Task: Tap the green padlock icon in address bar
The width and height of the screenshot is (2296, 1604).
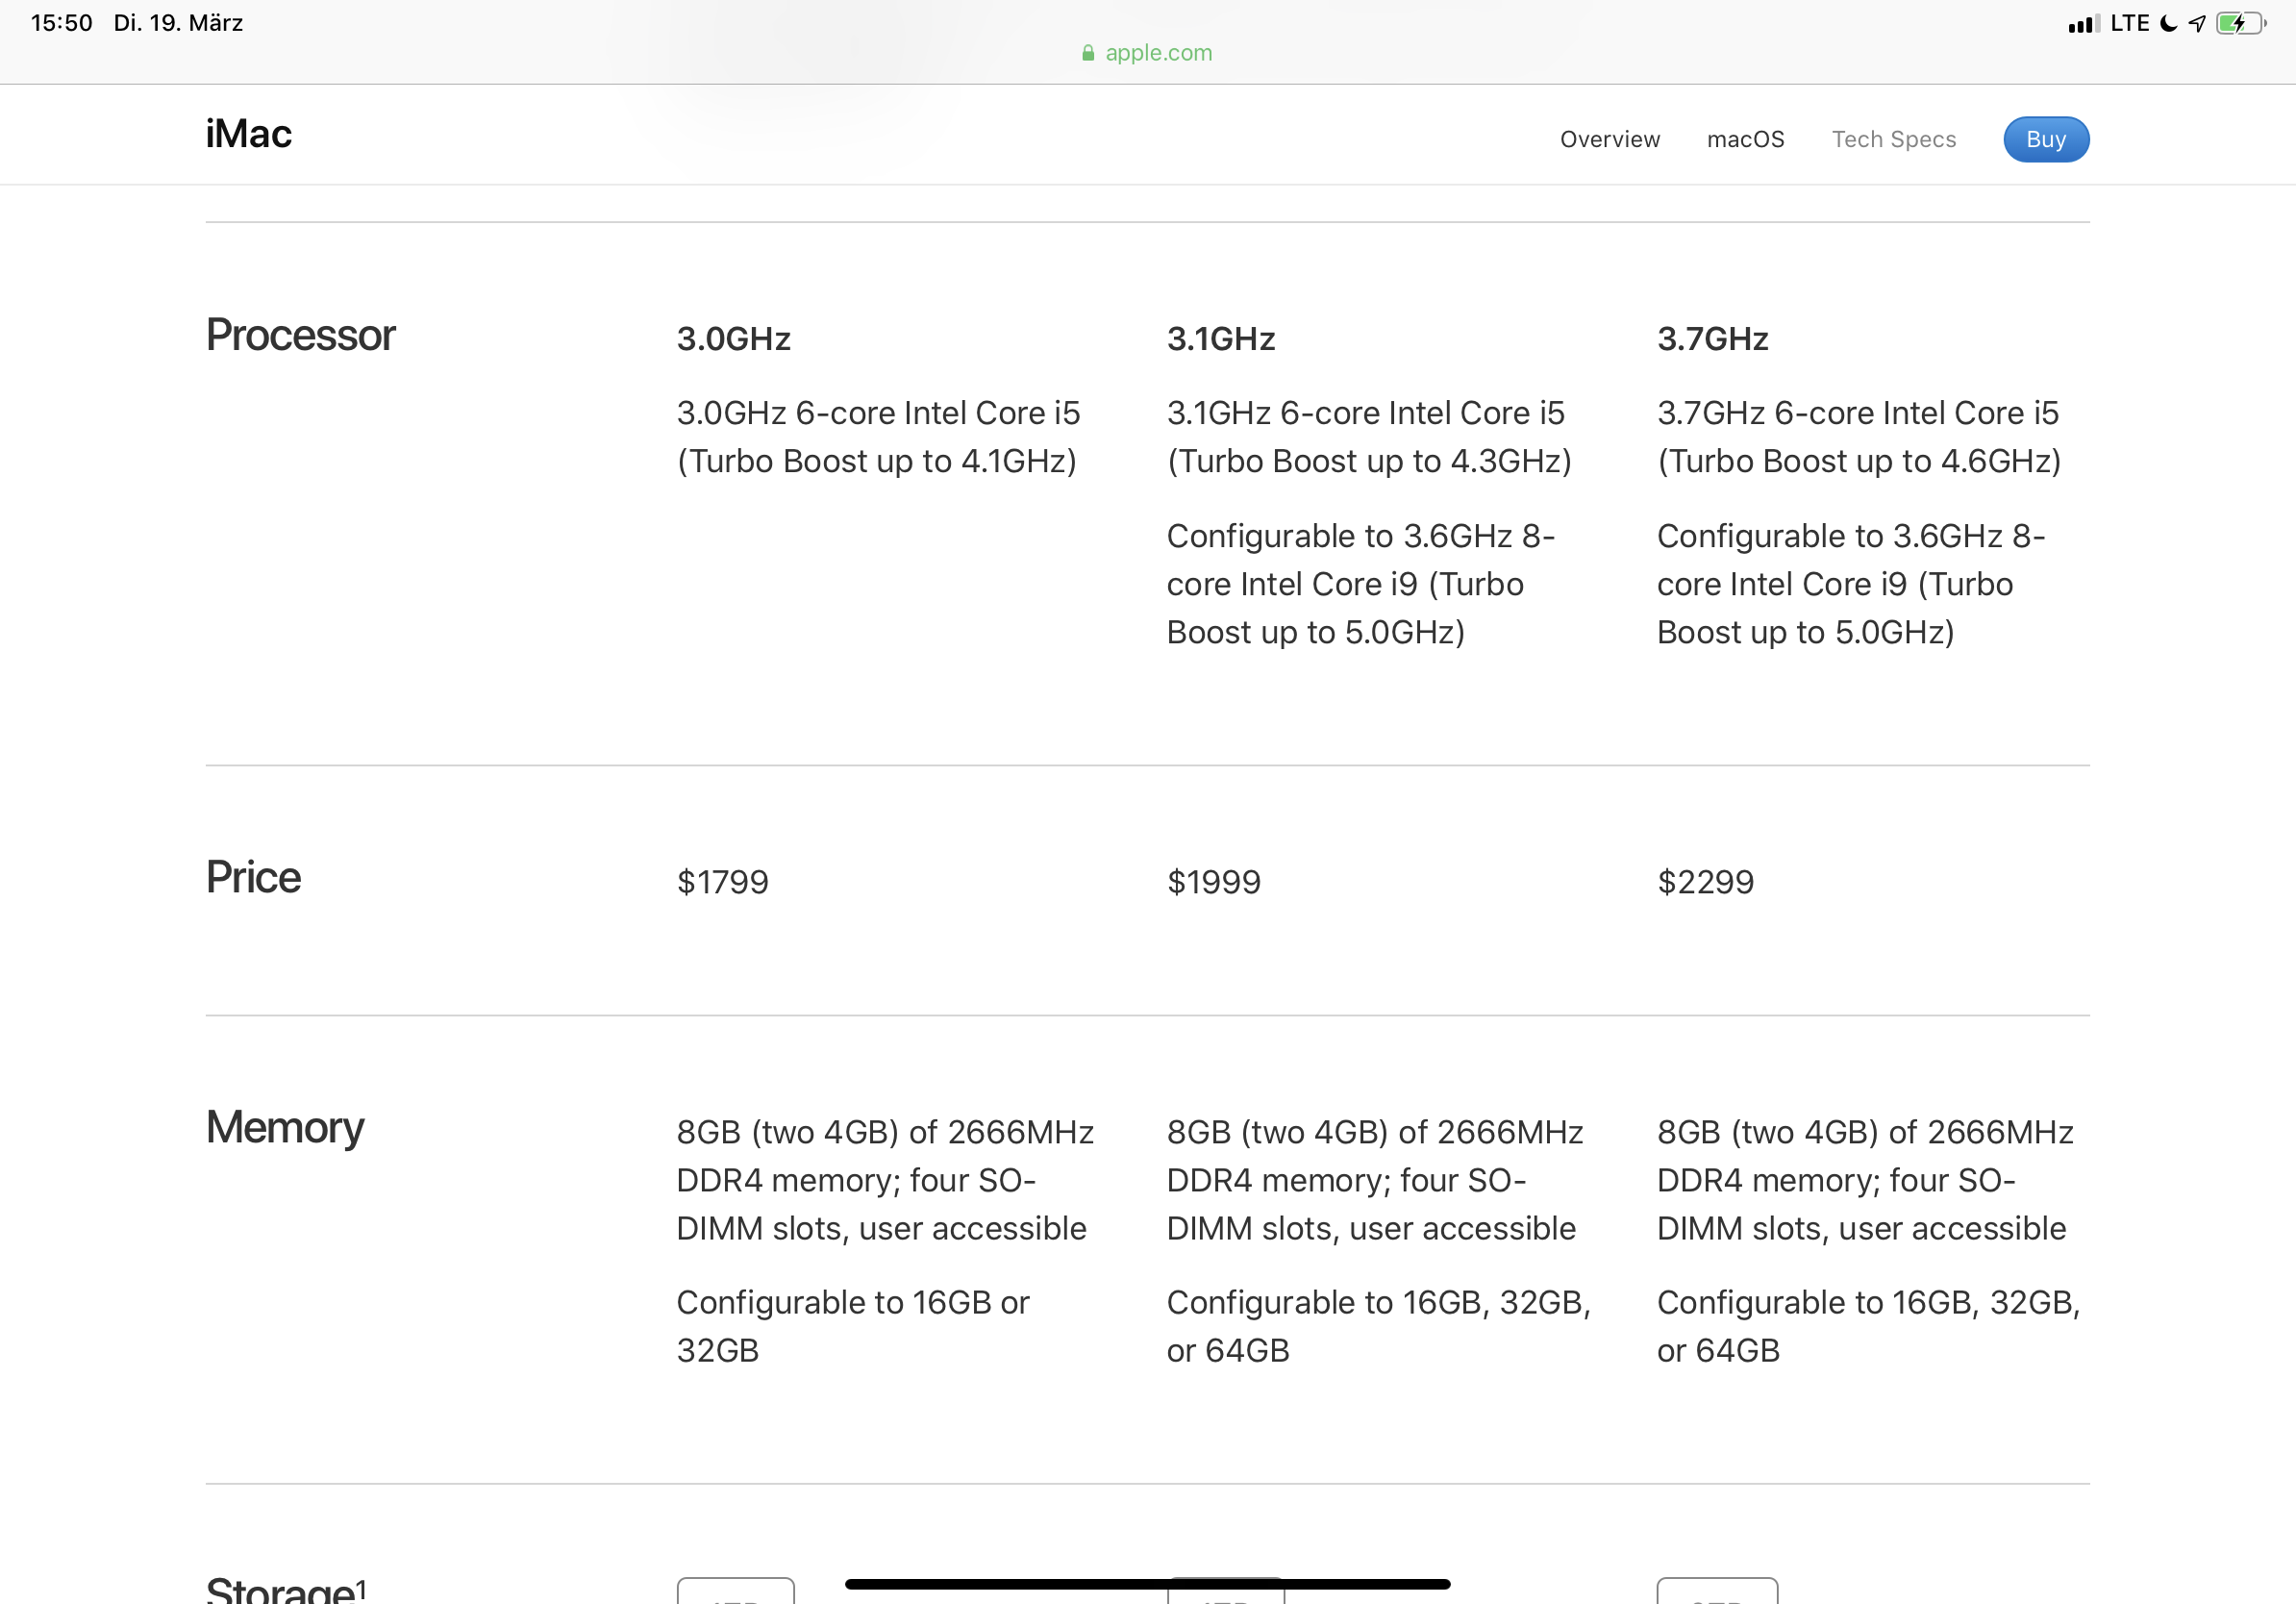Action: (x=1088, y=53)
